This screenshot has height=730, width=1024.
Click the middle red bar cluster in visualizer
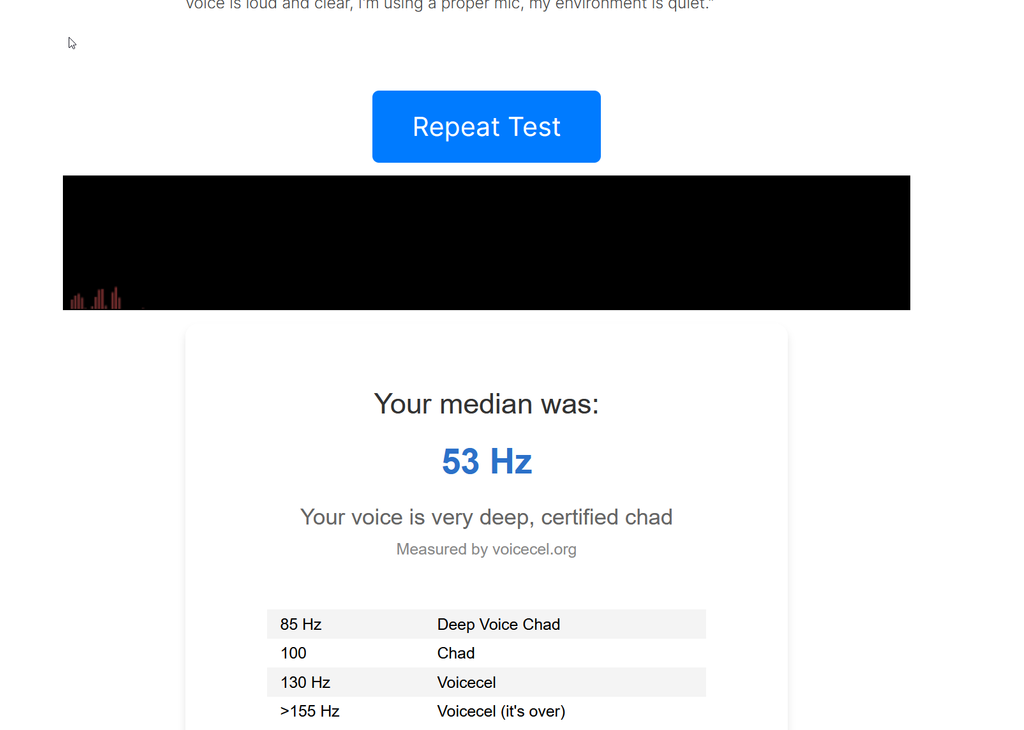99,299
